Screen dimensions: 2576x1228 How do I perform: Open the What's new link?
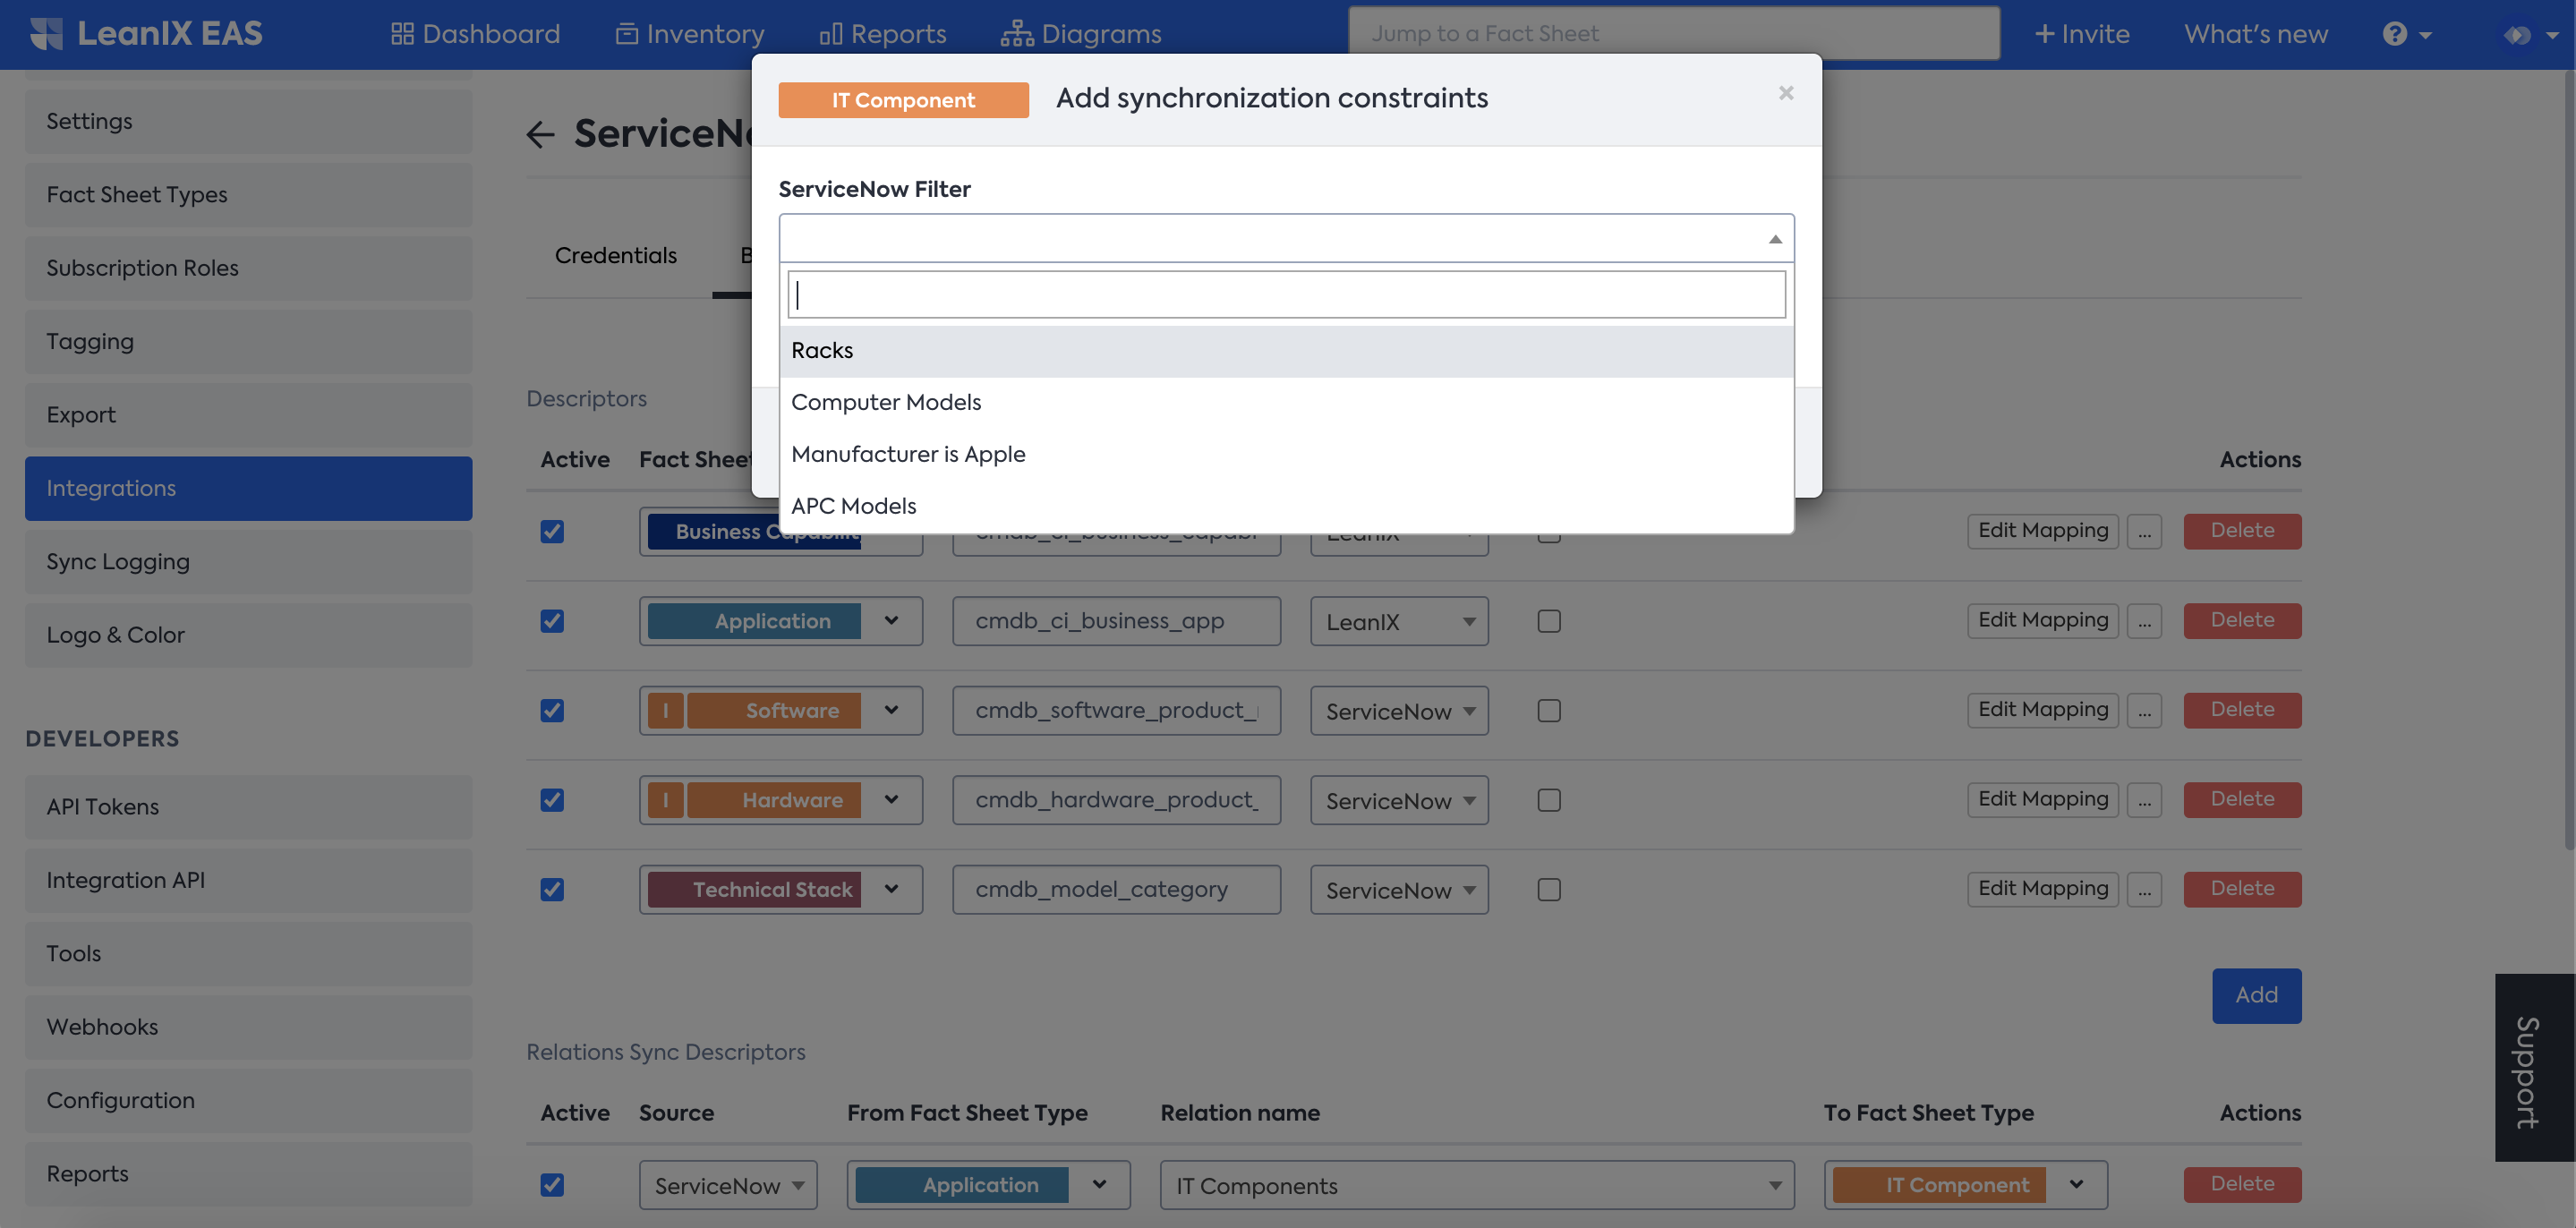(x=2256, y=34)
